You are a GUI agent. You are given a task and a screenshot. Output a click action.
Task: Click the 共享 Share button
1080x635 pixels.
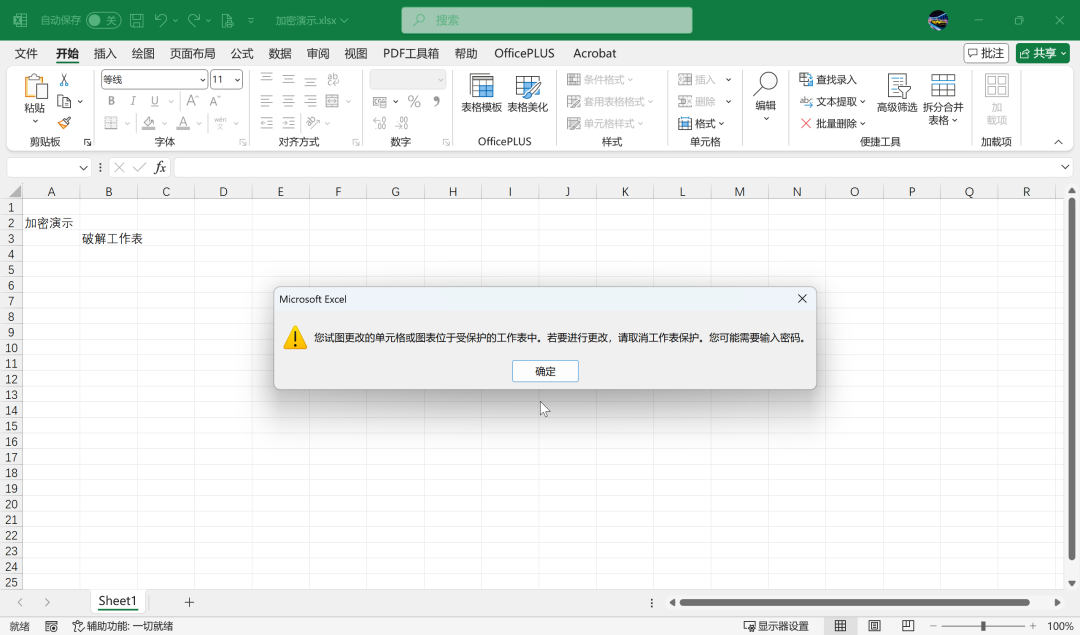coord(1042,53)
